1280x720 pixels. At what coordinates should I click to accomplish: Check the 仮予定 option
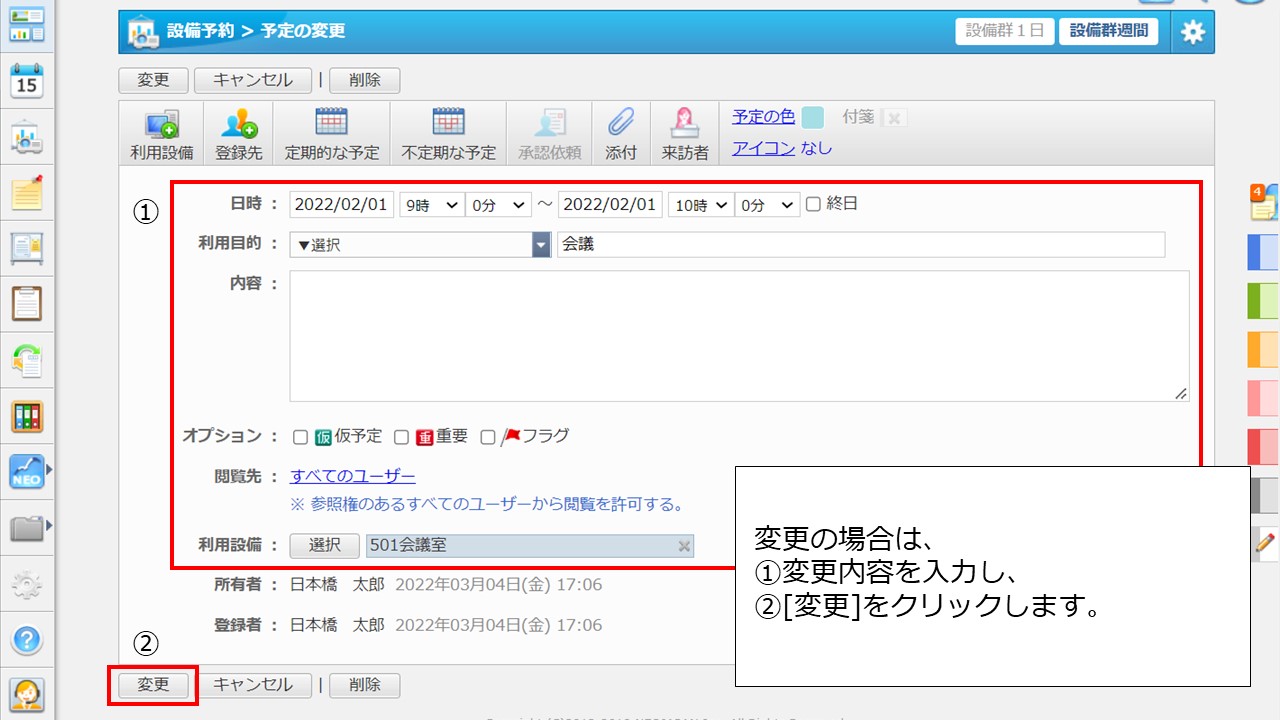pyautogui.click(x=300, y=437)
